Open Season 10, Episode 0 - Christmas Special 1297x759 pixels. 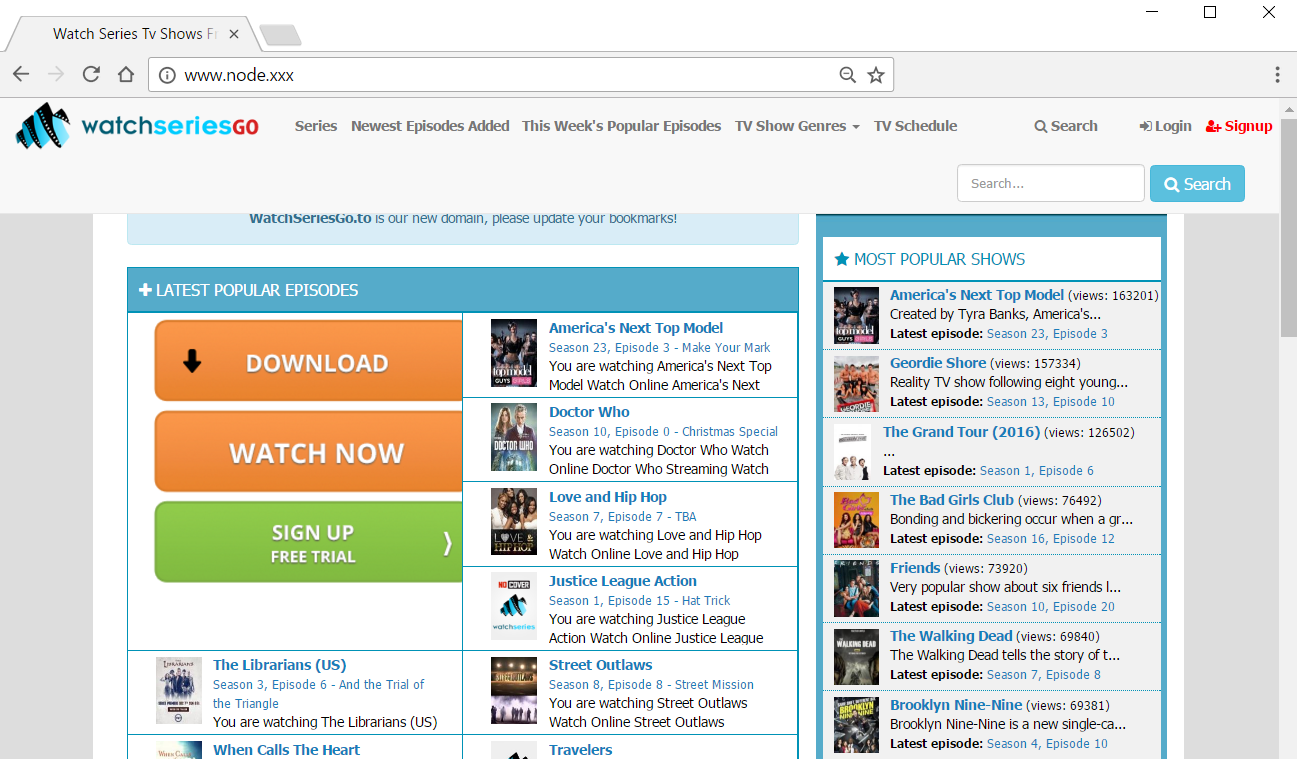(663, 431)
